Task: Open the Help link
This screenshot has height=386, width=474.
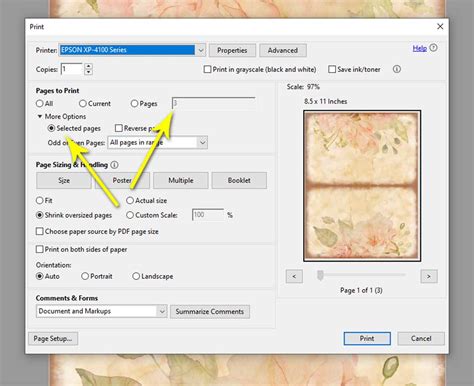Action: (420, 48)
